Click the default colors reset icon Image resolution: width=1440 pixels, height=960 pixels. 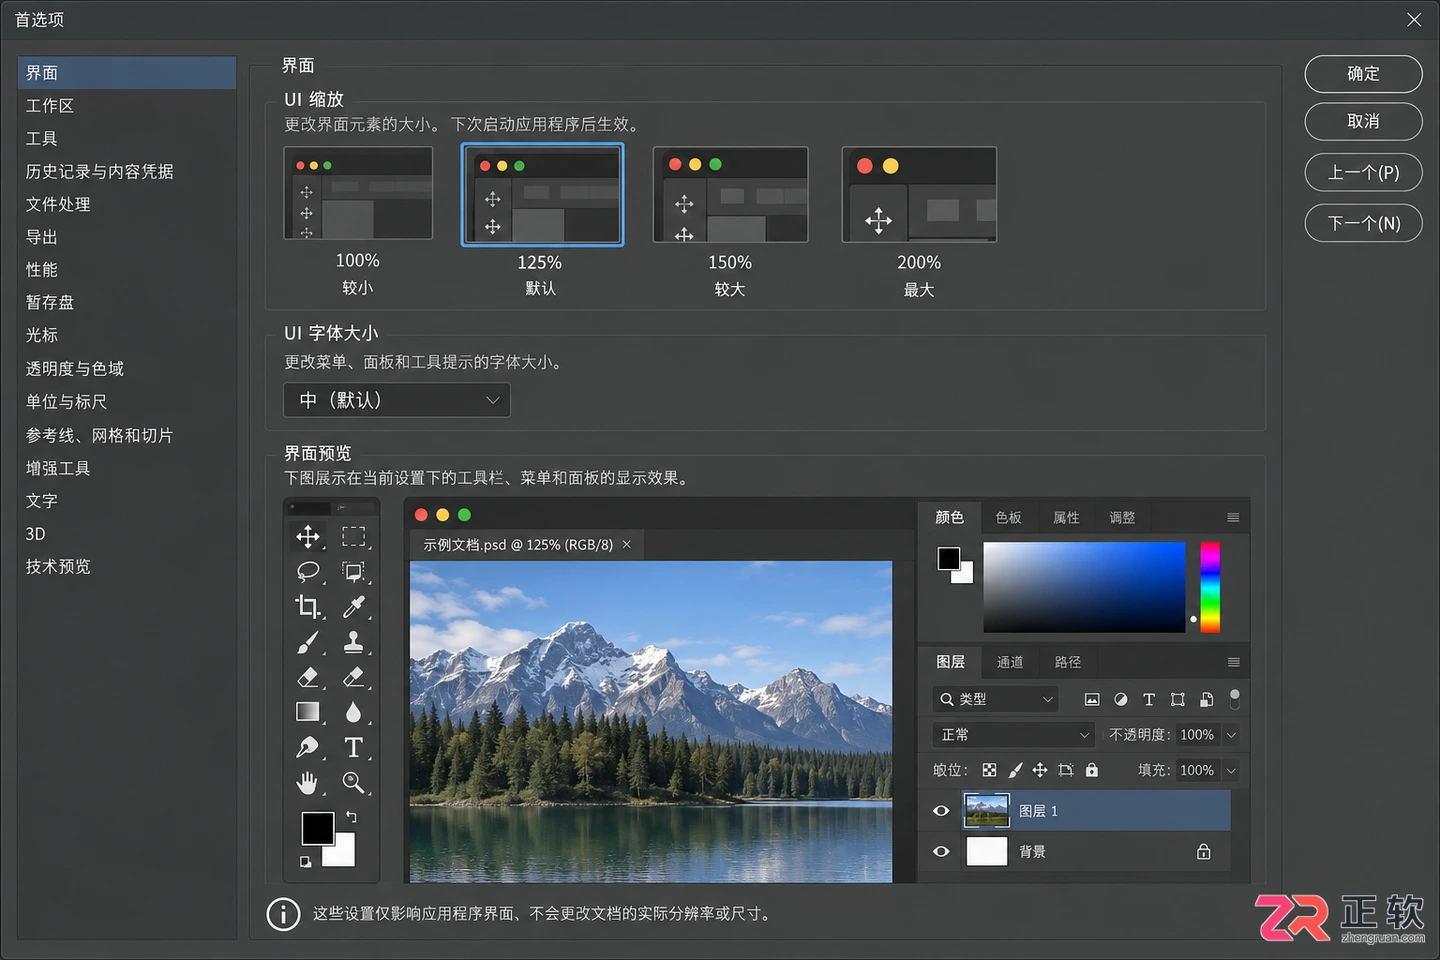tap(305, 861)
